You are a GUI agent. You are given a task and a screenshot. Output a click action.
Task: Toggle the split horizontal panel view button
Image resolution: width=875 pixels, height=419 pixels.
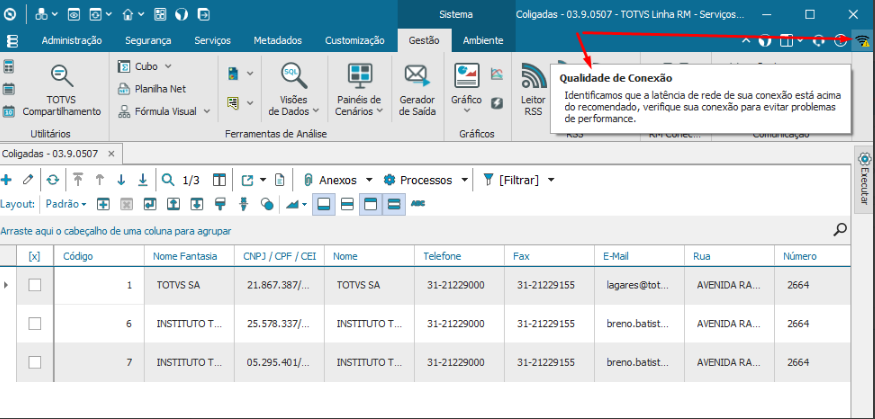click(x=347, y=205)
